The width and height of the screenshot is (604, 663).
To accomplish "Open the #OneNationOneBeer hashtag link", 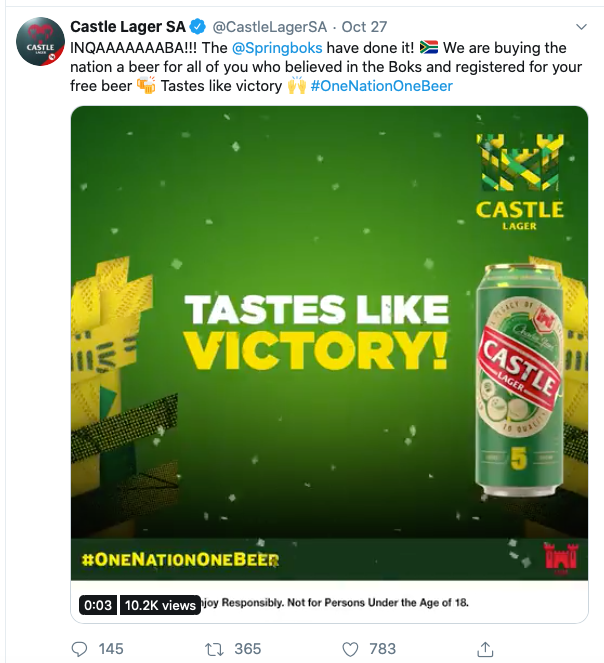I will coord(381,86).
